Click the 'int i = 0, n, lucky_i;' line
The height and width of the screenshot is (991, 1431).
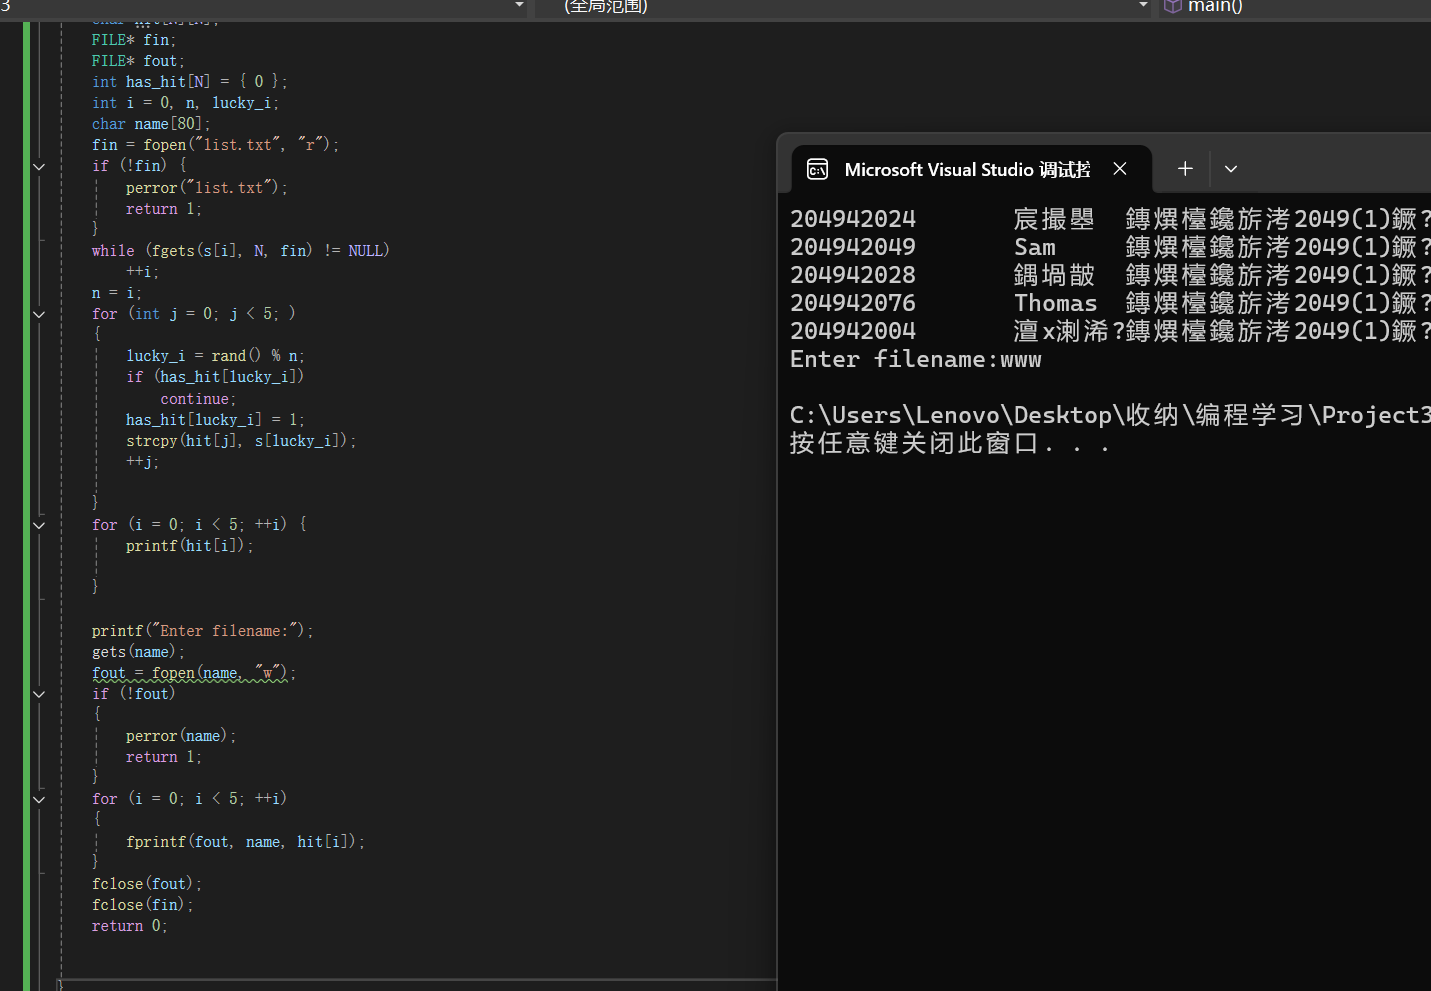(x=185, y=103)
